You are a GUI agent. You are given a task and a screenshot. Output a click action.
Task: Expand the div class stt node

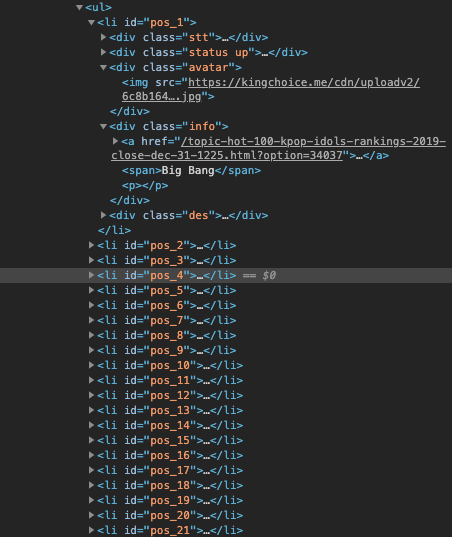pyautogui.click(x=103, y=37)
